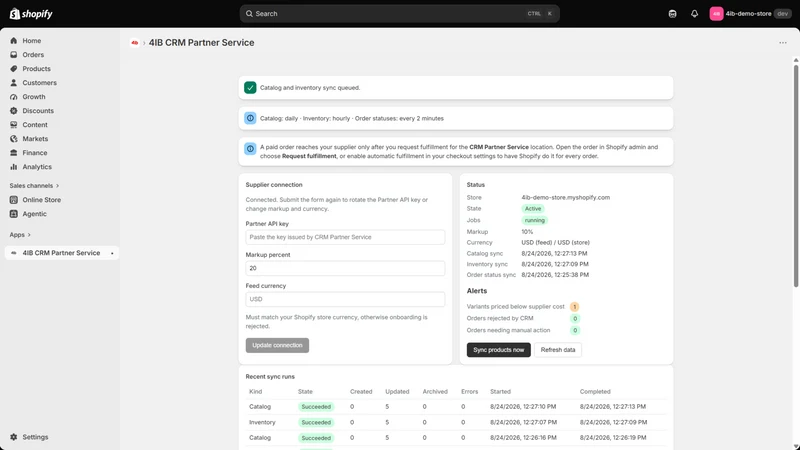Open the Customers page
800x450 pixels.
[39, 83]
